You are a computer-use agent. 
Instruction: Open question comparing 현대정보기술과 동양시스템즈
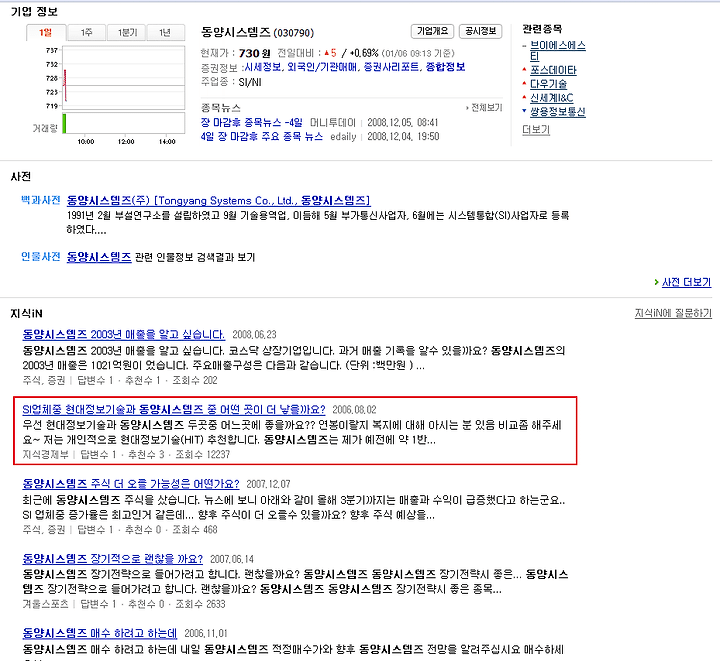pyautogui.click(x=174, y=409)
